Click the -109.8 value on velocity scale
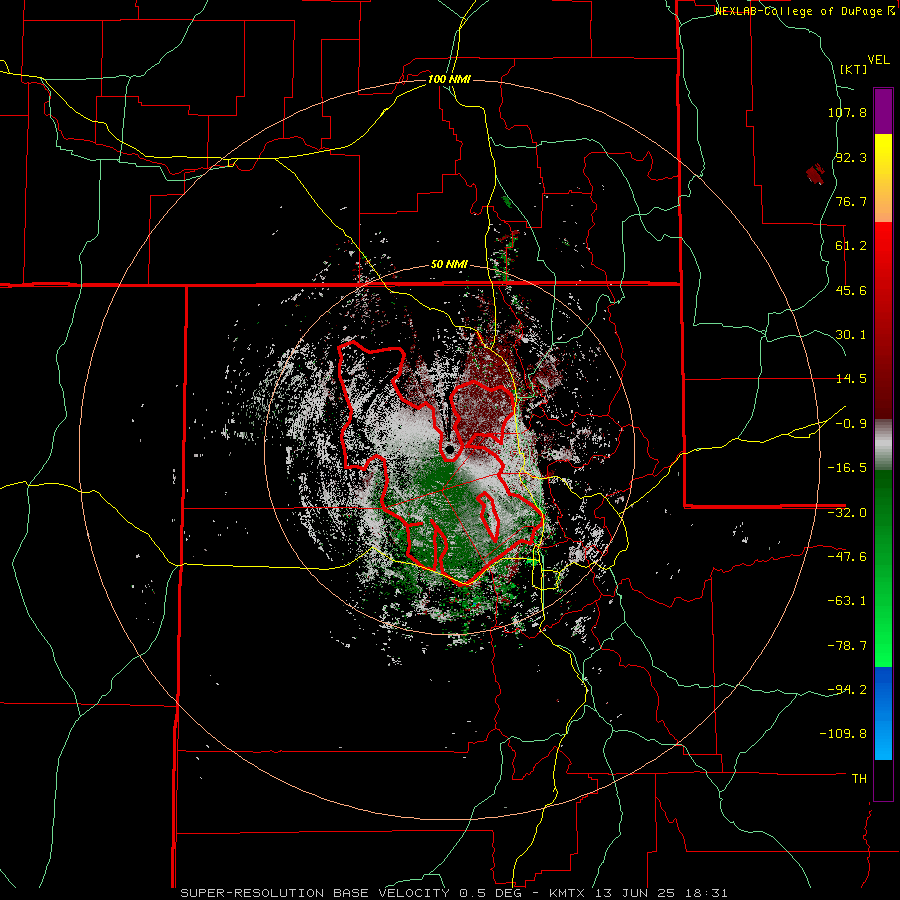The image size is (900, 900). pyautogui.click(x=843, y=734)
